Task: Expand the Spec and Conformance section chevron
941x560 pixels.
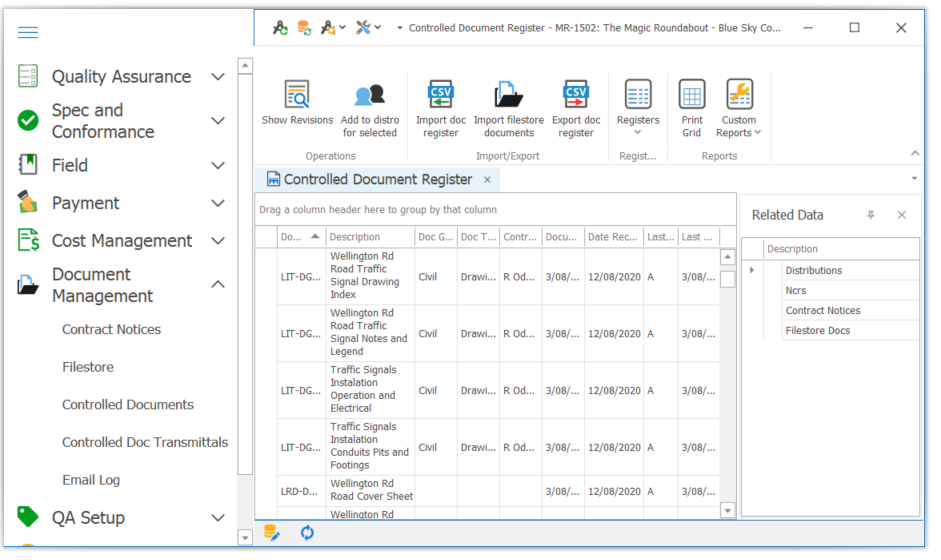Action: point(218,121)
